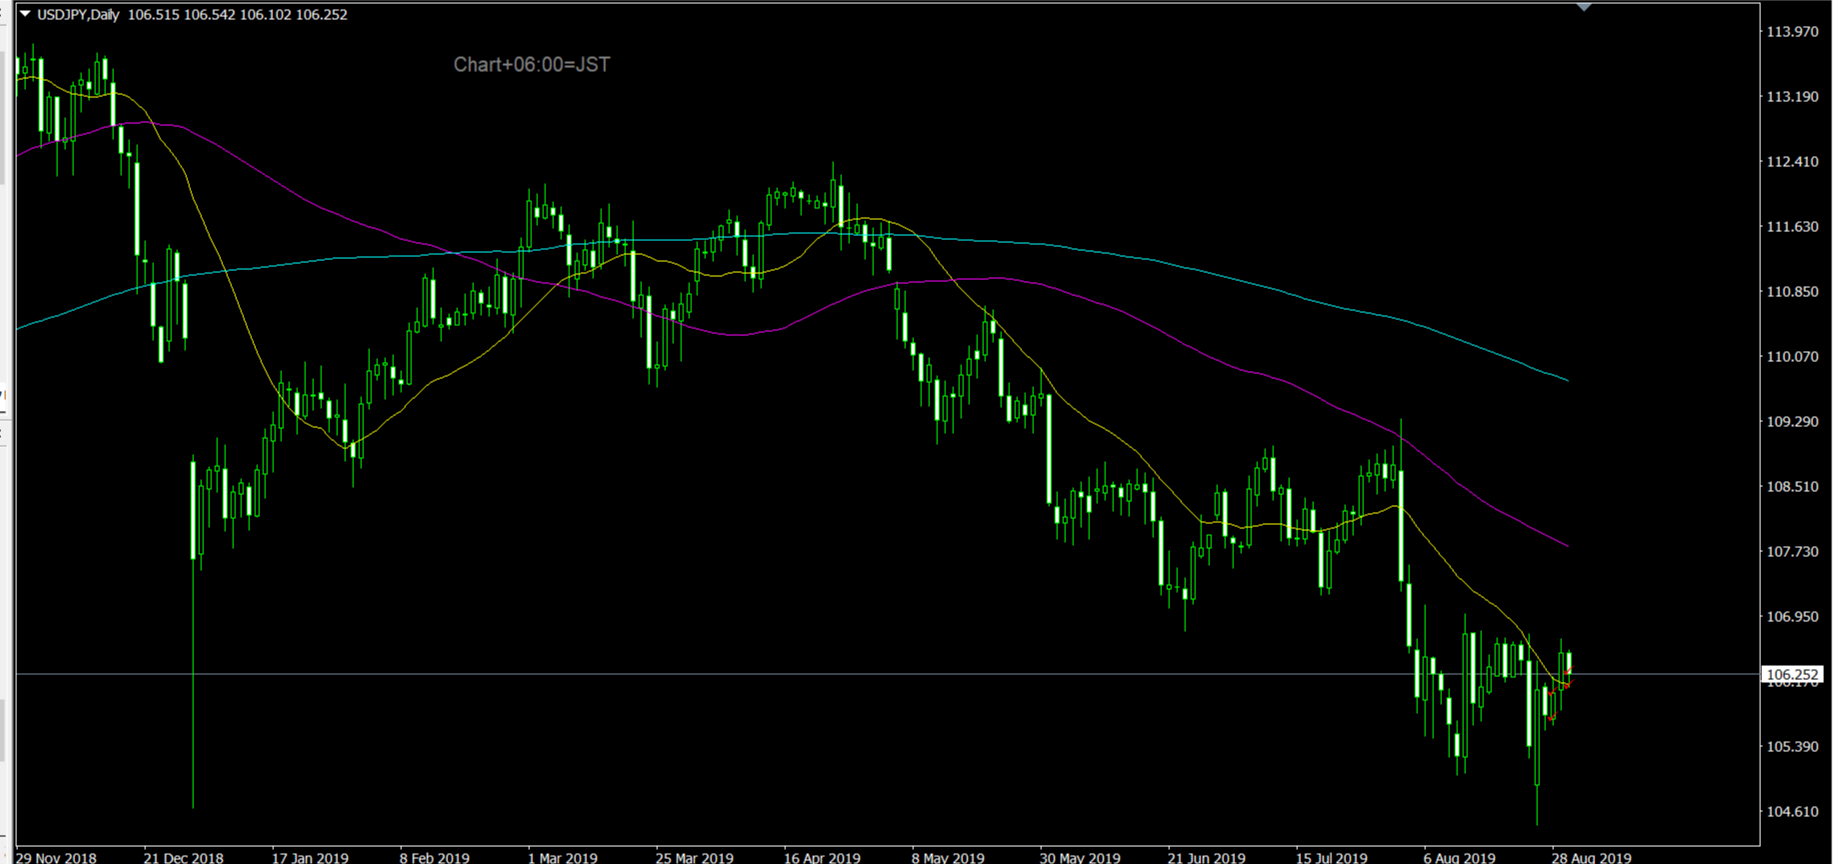
Task: Click the 106.950 price scale label
Action: point(1792,617)
